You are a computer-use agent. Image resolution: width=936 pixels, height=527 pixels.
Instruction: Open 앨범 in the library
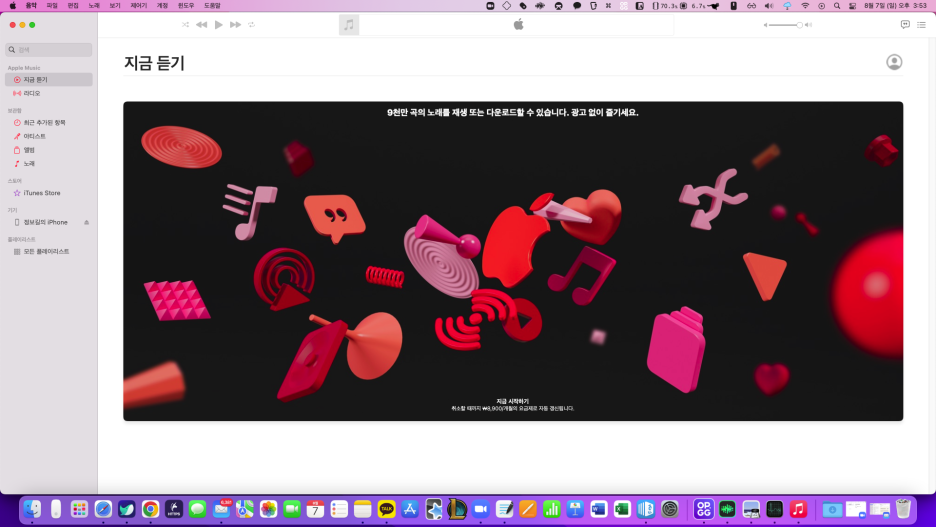[49, 150]
